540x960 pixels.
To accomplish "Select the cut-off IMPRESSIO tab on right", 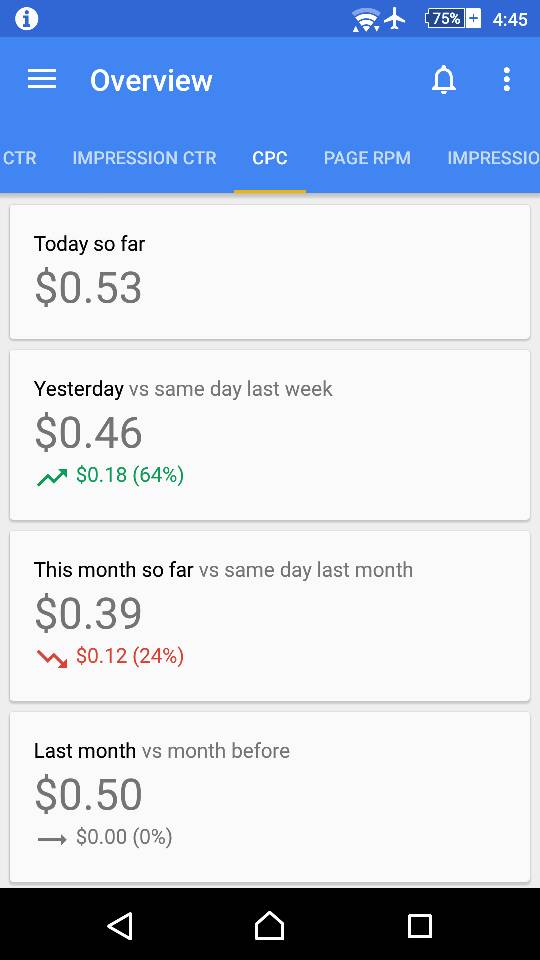I will 493,158.
